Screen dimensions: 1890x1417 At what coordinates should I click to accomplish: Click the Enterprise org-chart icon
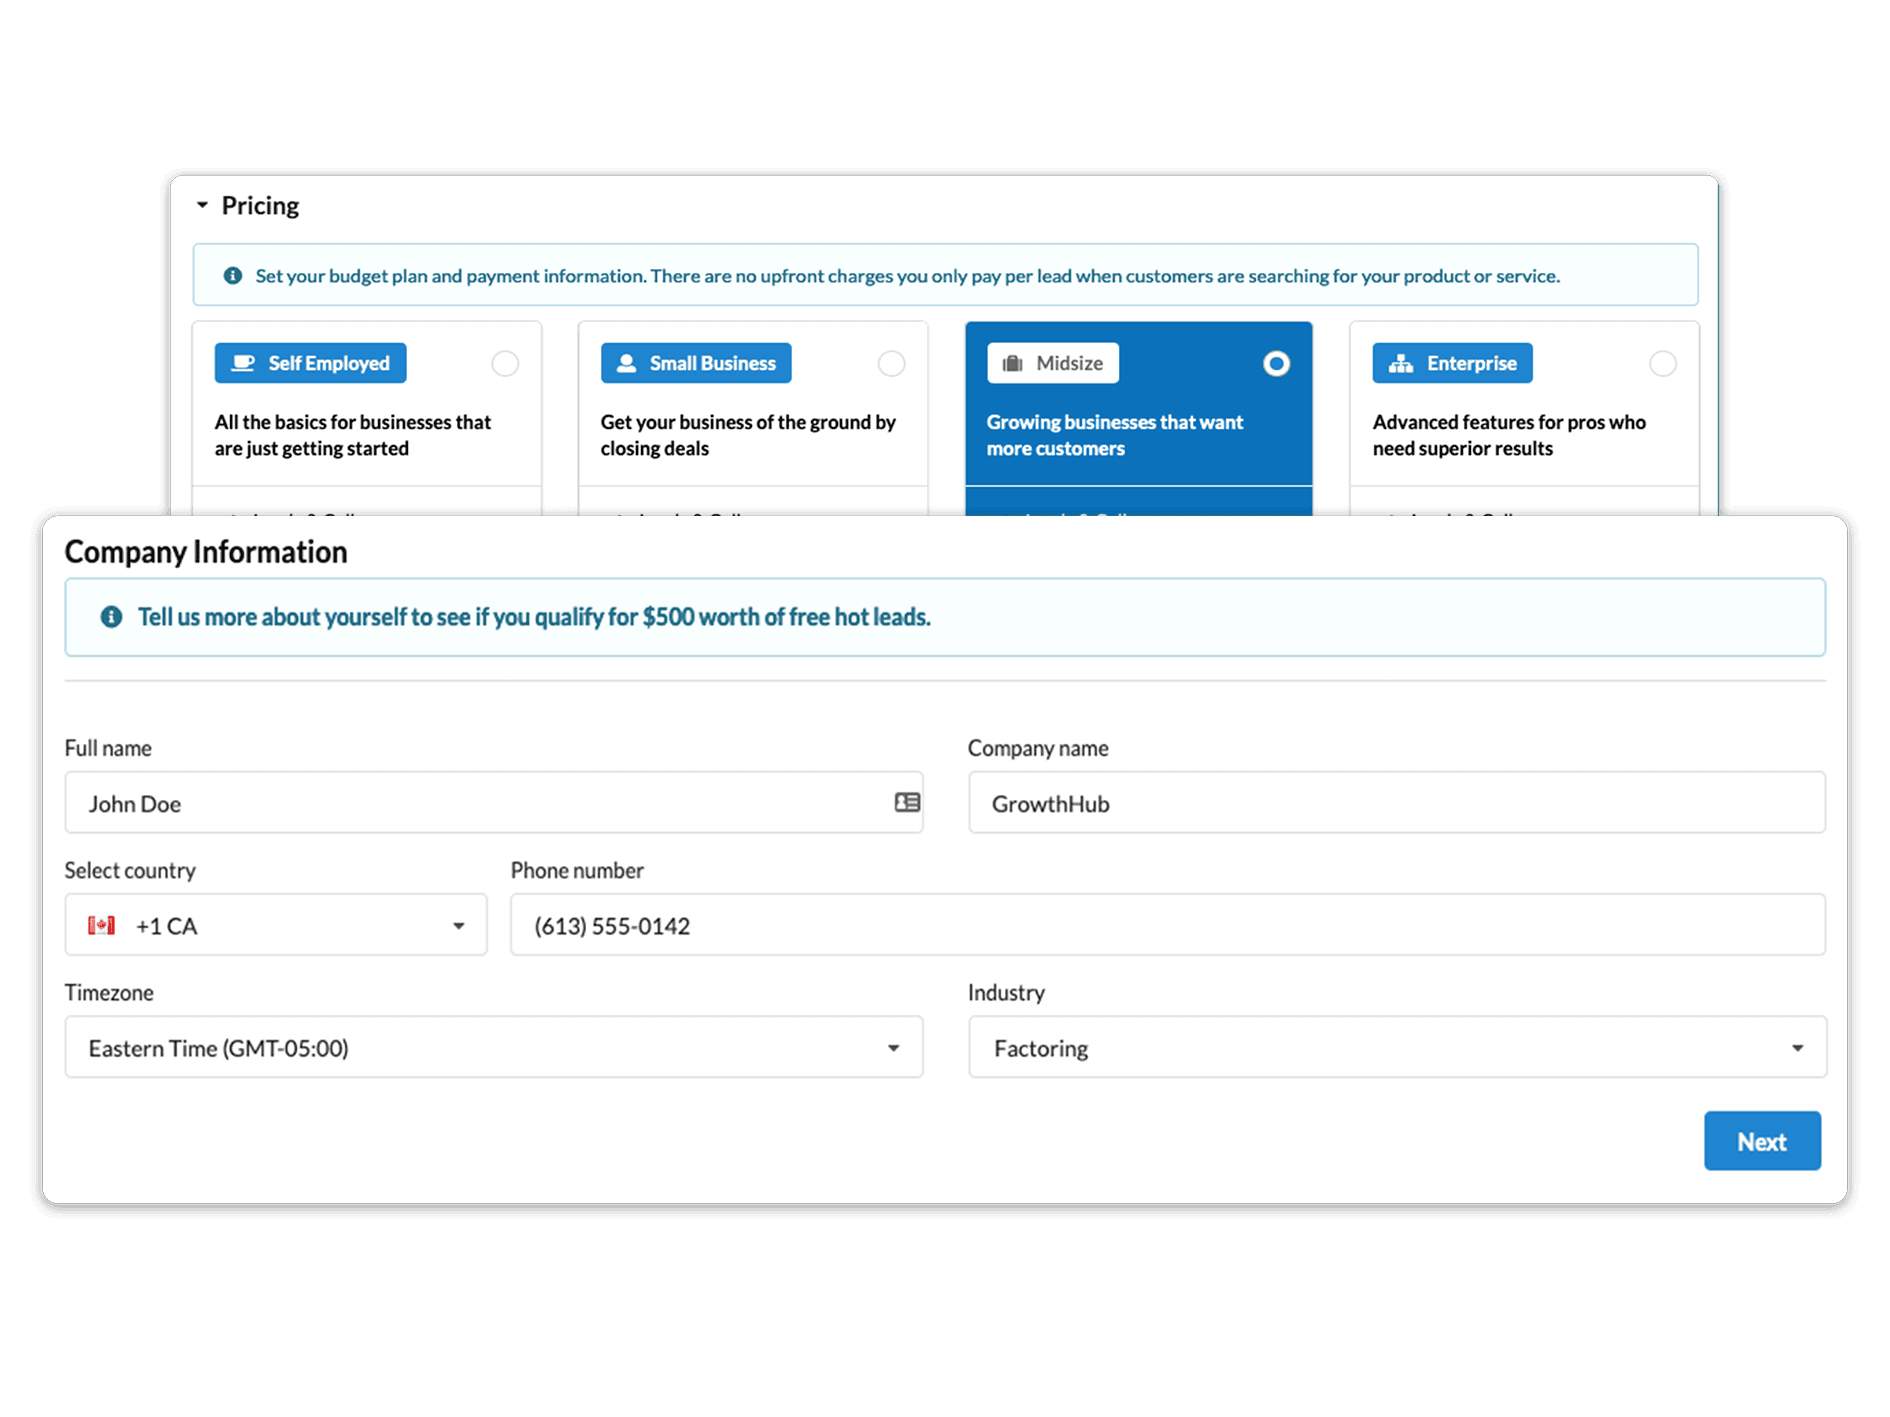pyautogui.click(x=1401, y=363)
